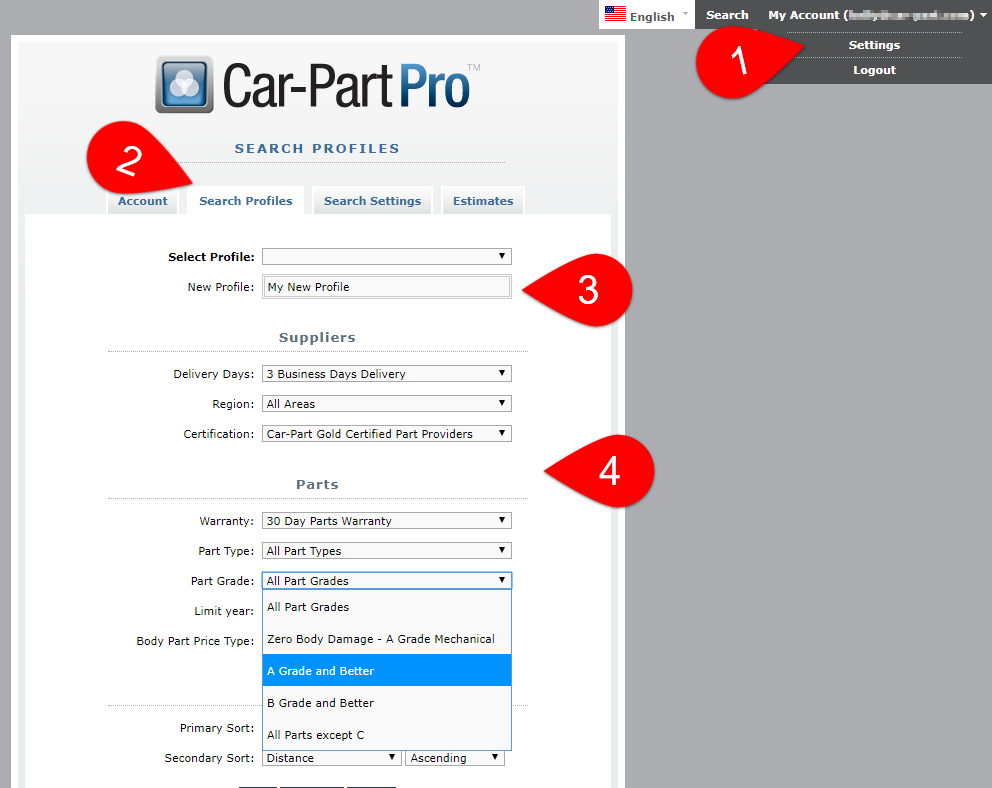Click the Primary Sort label

pos(216,728)
